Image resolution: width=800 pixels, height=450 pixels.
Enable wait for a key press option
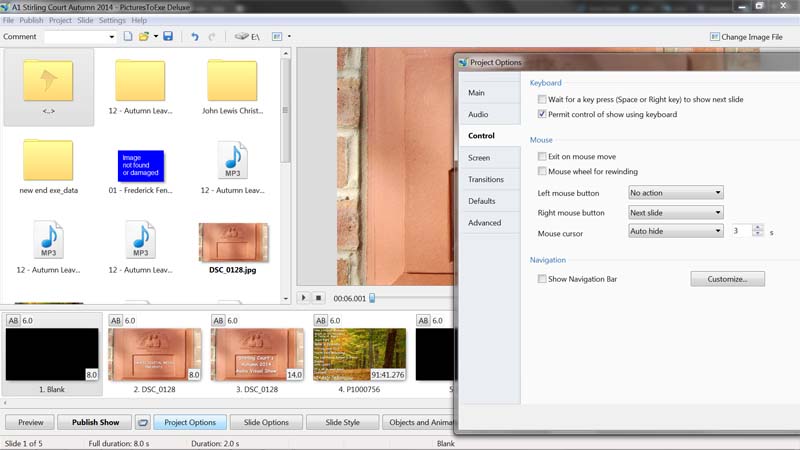pyautogui.click(x=541, y=100)
